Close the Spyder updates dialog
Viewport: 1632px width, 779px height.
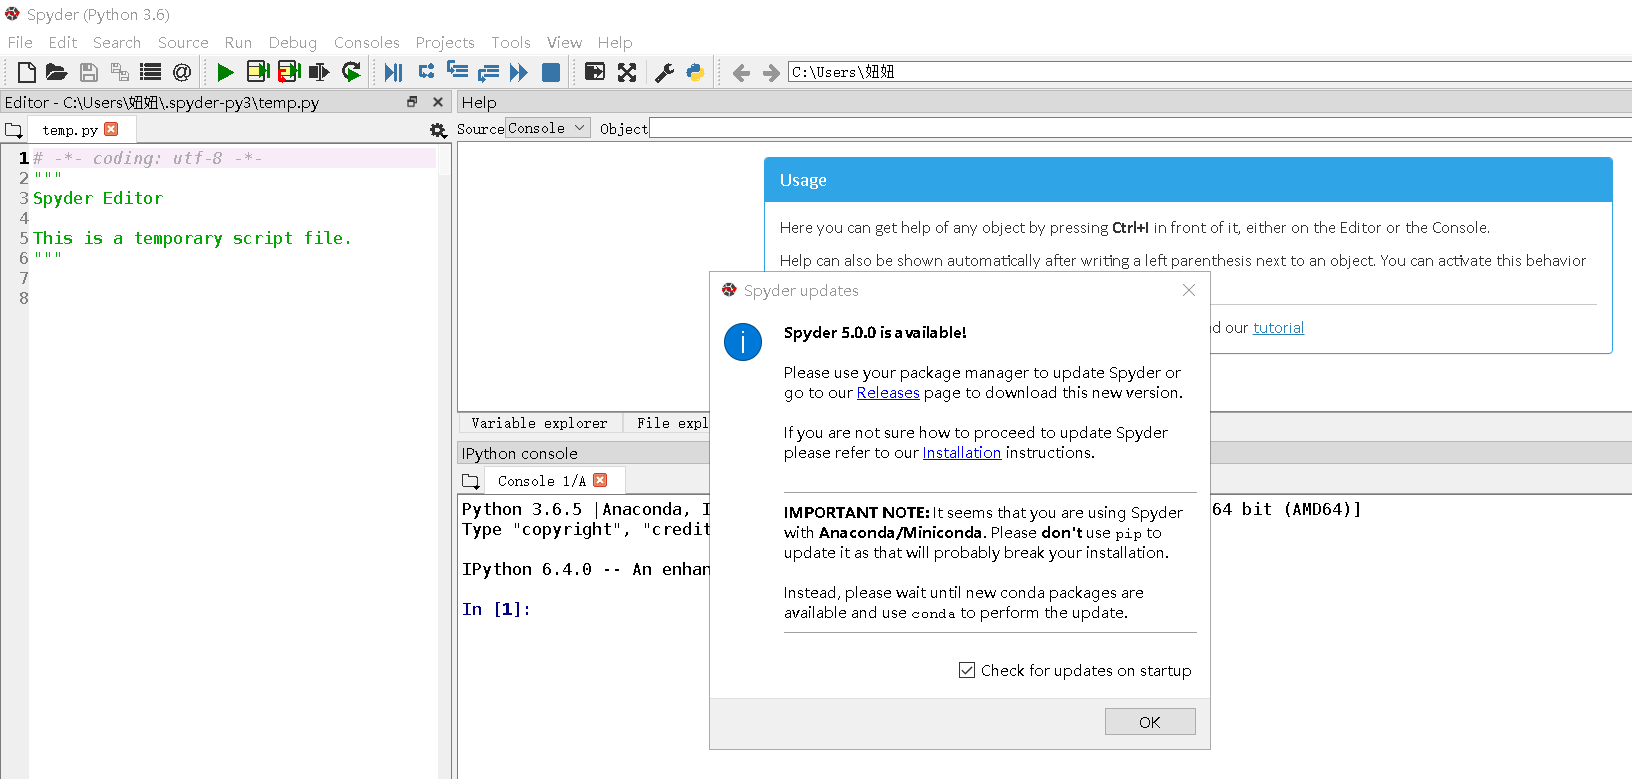[1188, 290]
